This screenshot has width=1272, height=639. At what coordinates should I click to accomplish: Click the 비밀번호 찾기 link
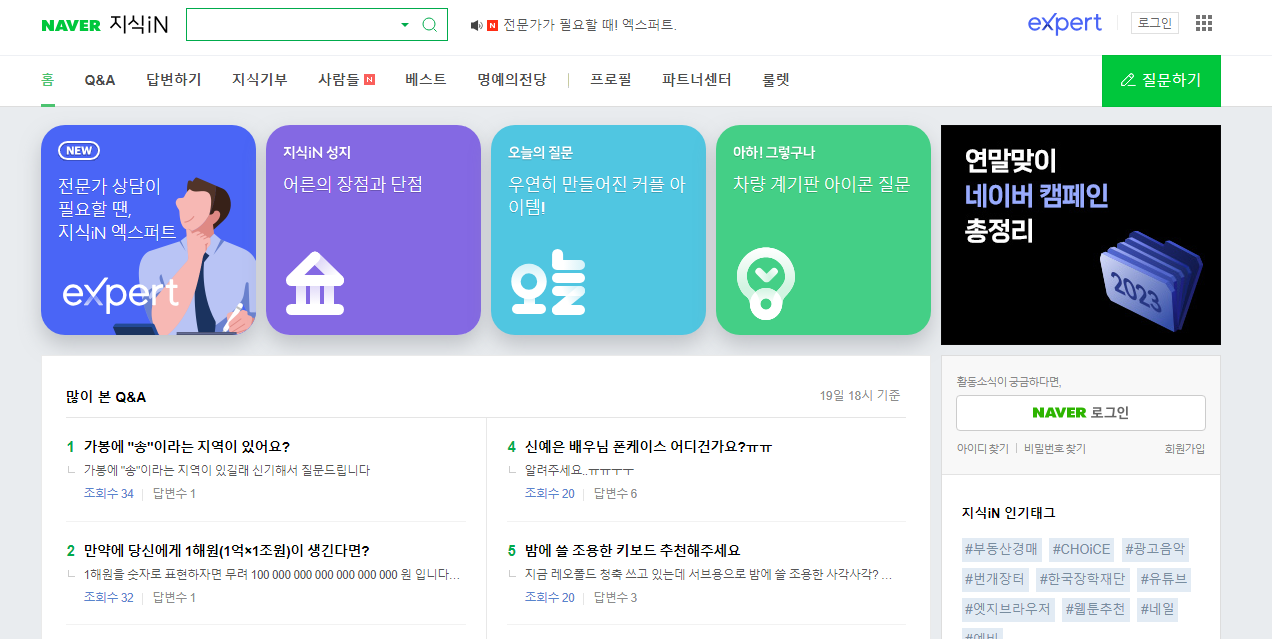point(1055,449)
